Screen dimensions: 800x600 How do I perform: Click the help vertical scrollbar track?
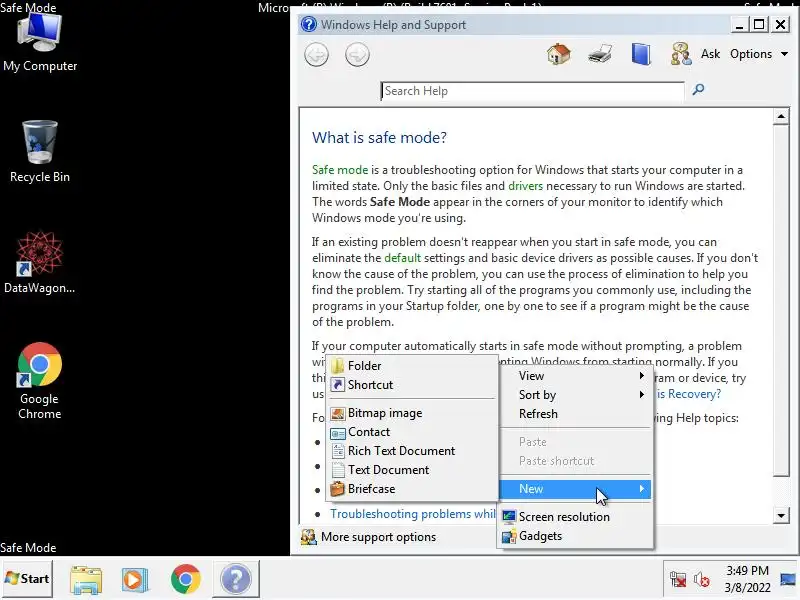[781, 492]
